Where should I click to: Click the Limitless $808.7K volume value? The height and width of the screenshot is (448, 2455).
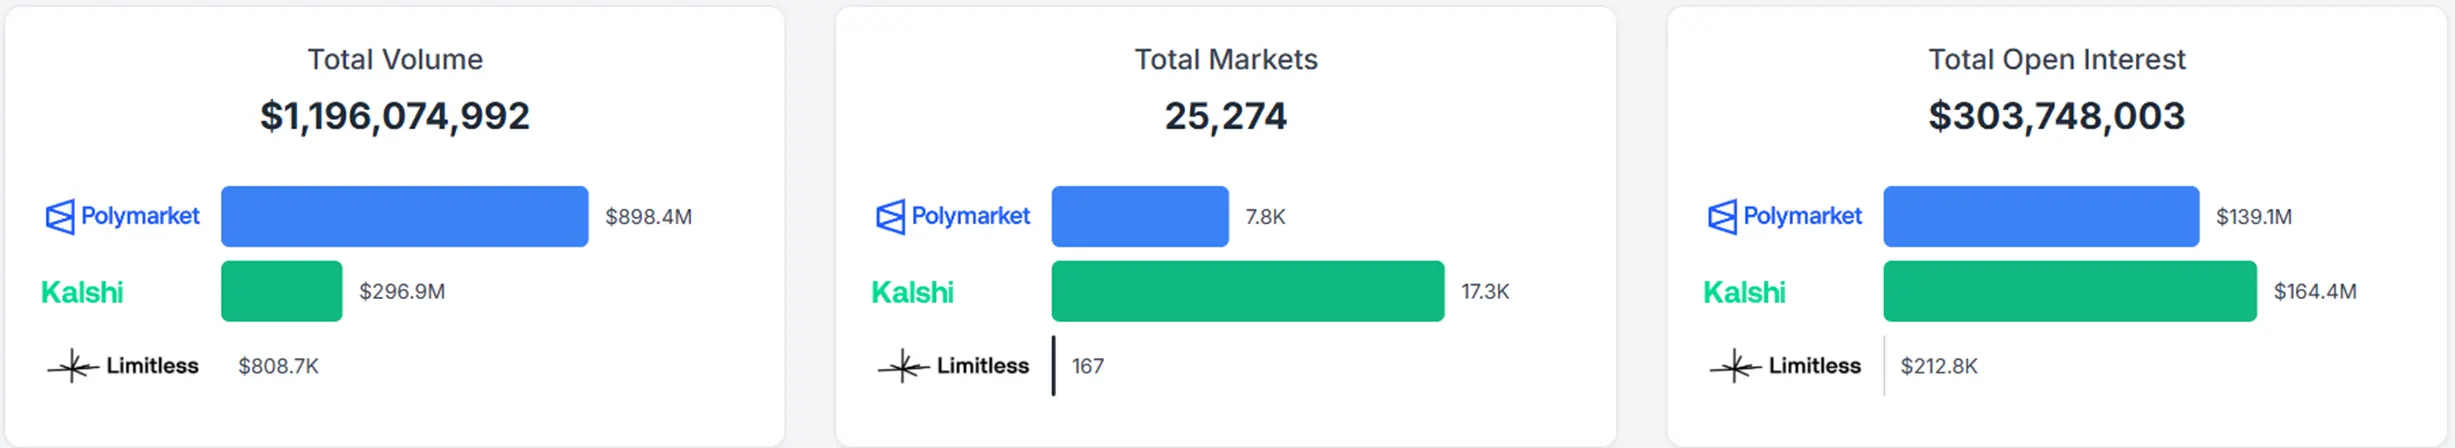(x=278, y=366)
